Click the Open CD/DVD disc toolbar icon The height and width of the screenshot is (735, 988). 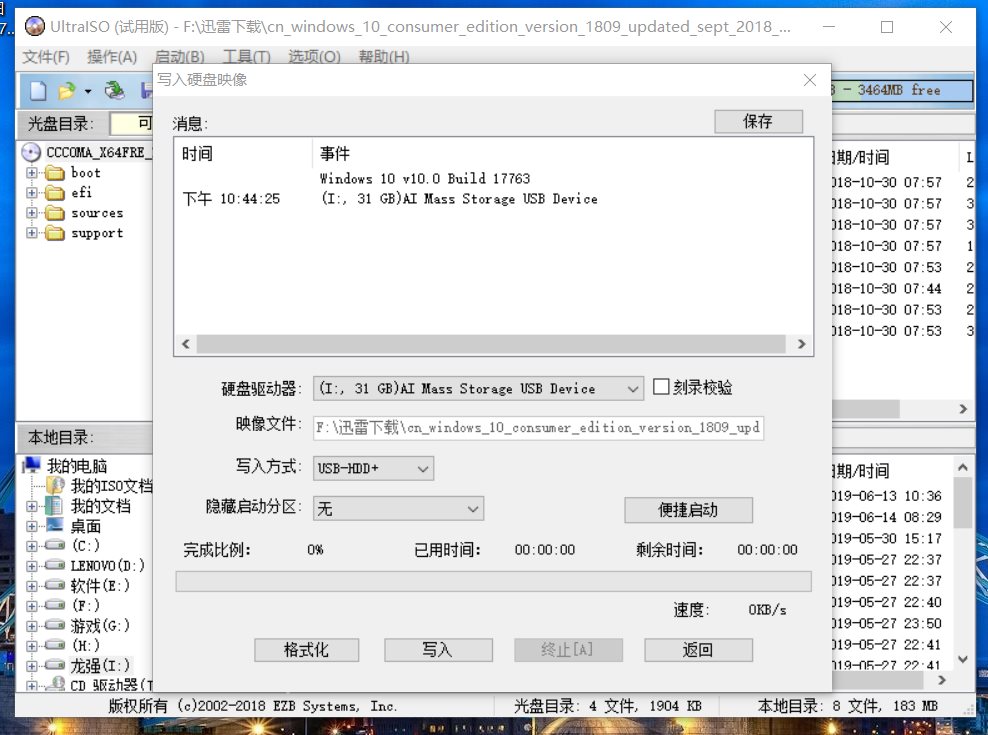[115, 91]
